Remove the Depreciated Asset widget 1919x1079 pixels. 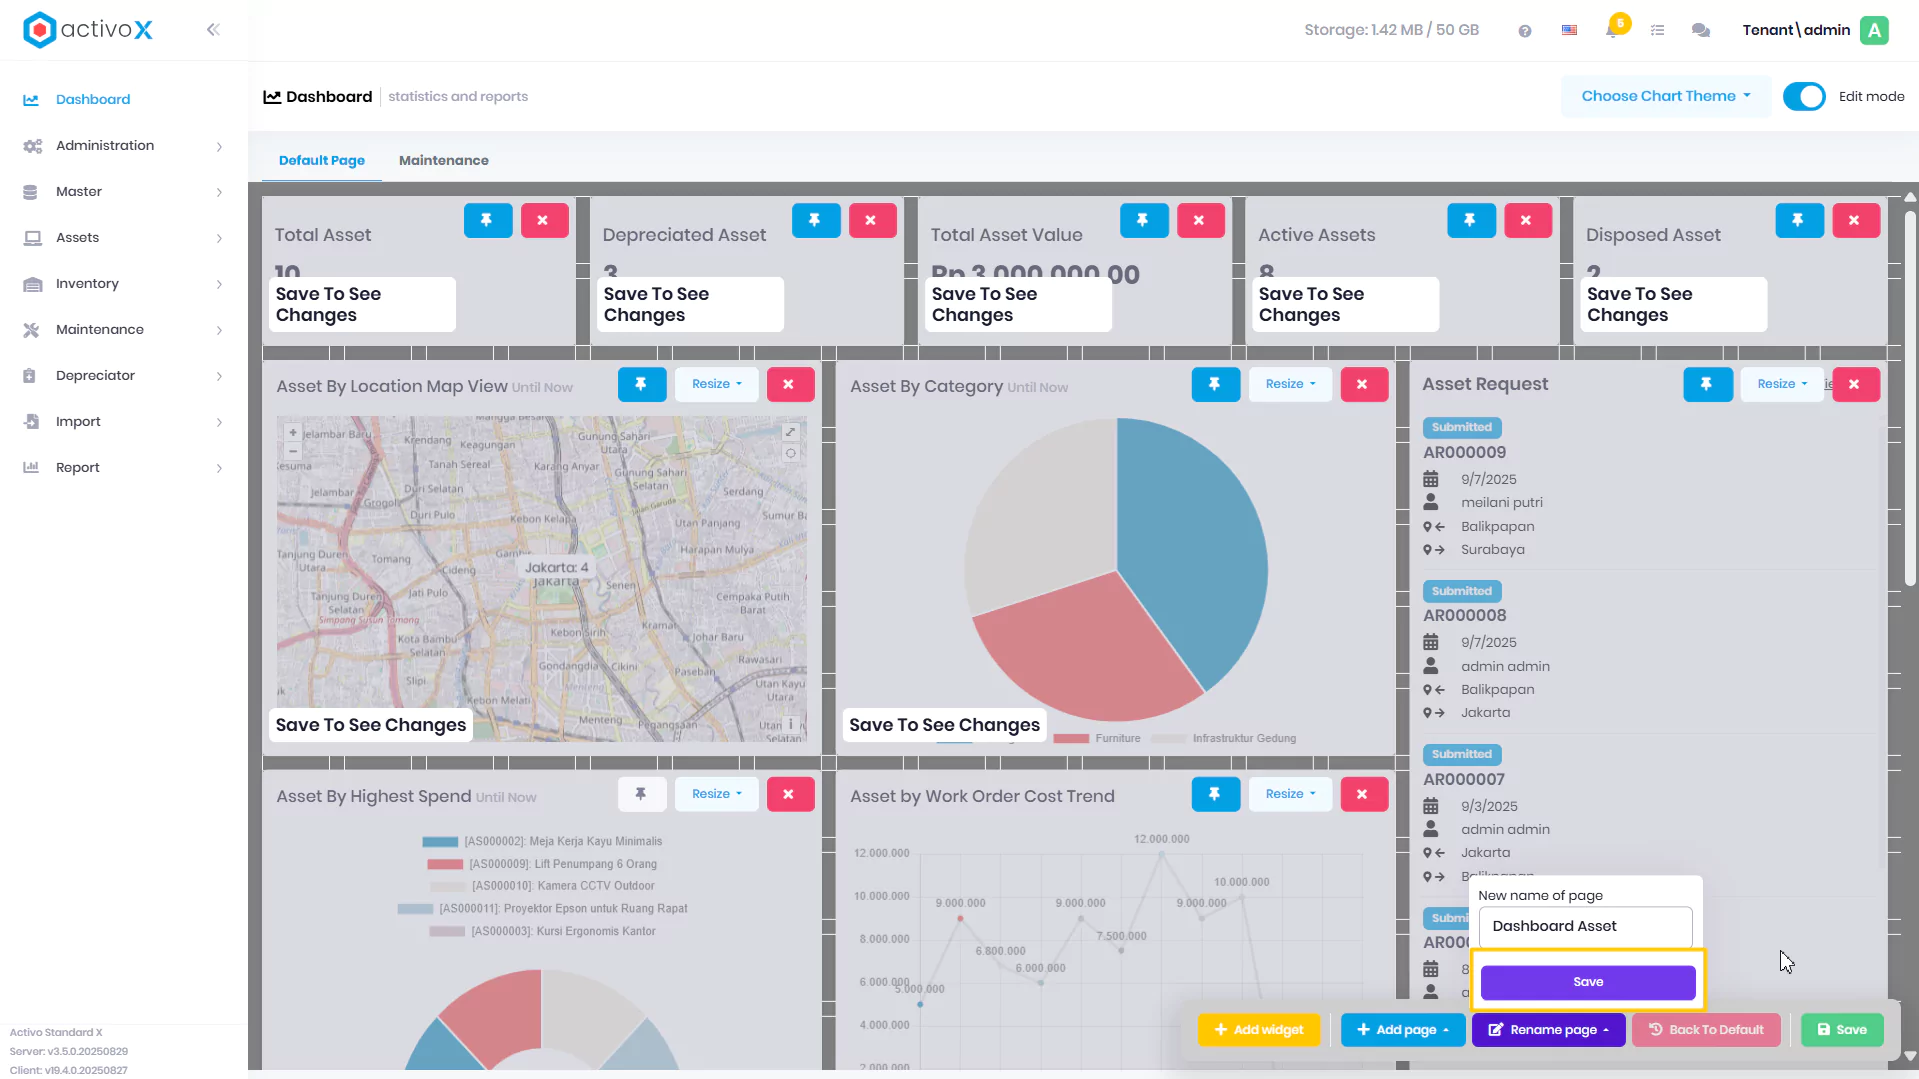click(x=871, y=220)
